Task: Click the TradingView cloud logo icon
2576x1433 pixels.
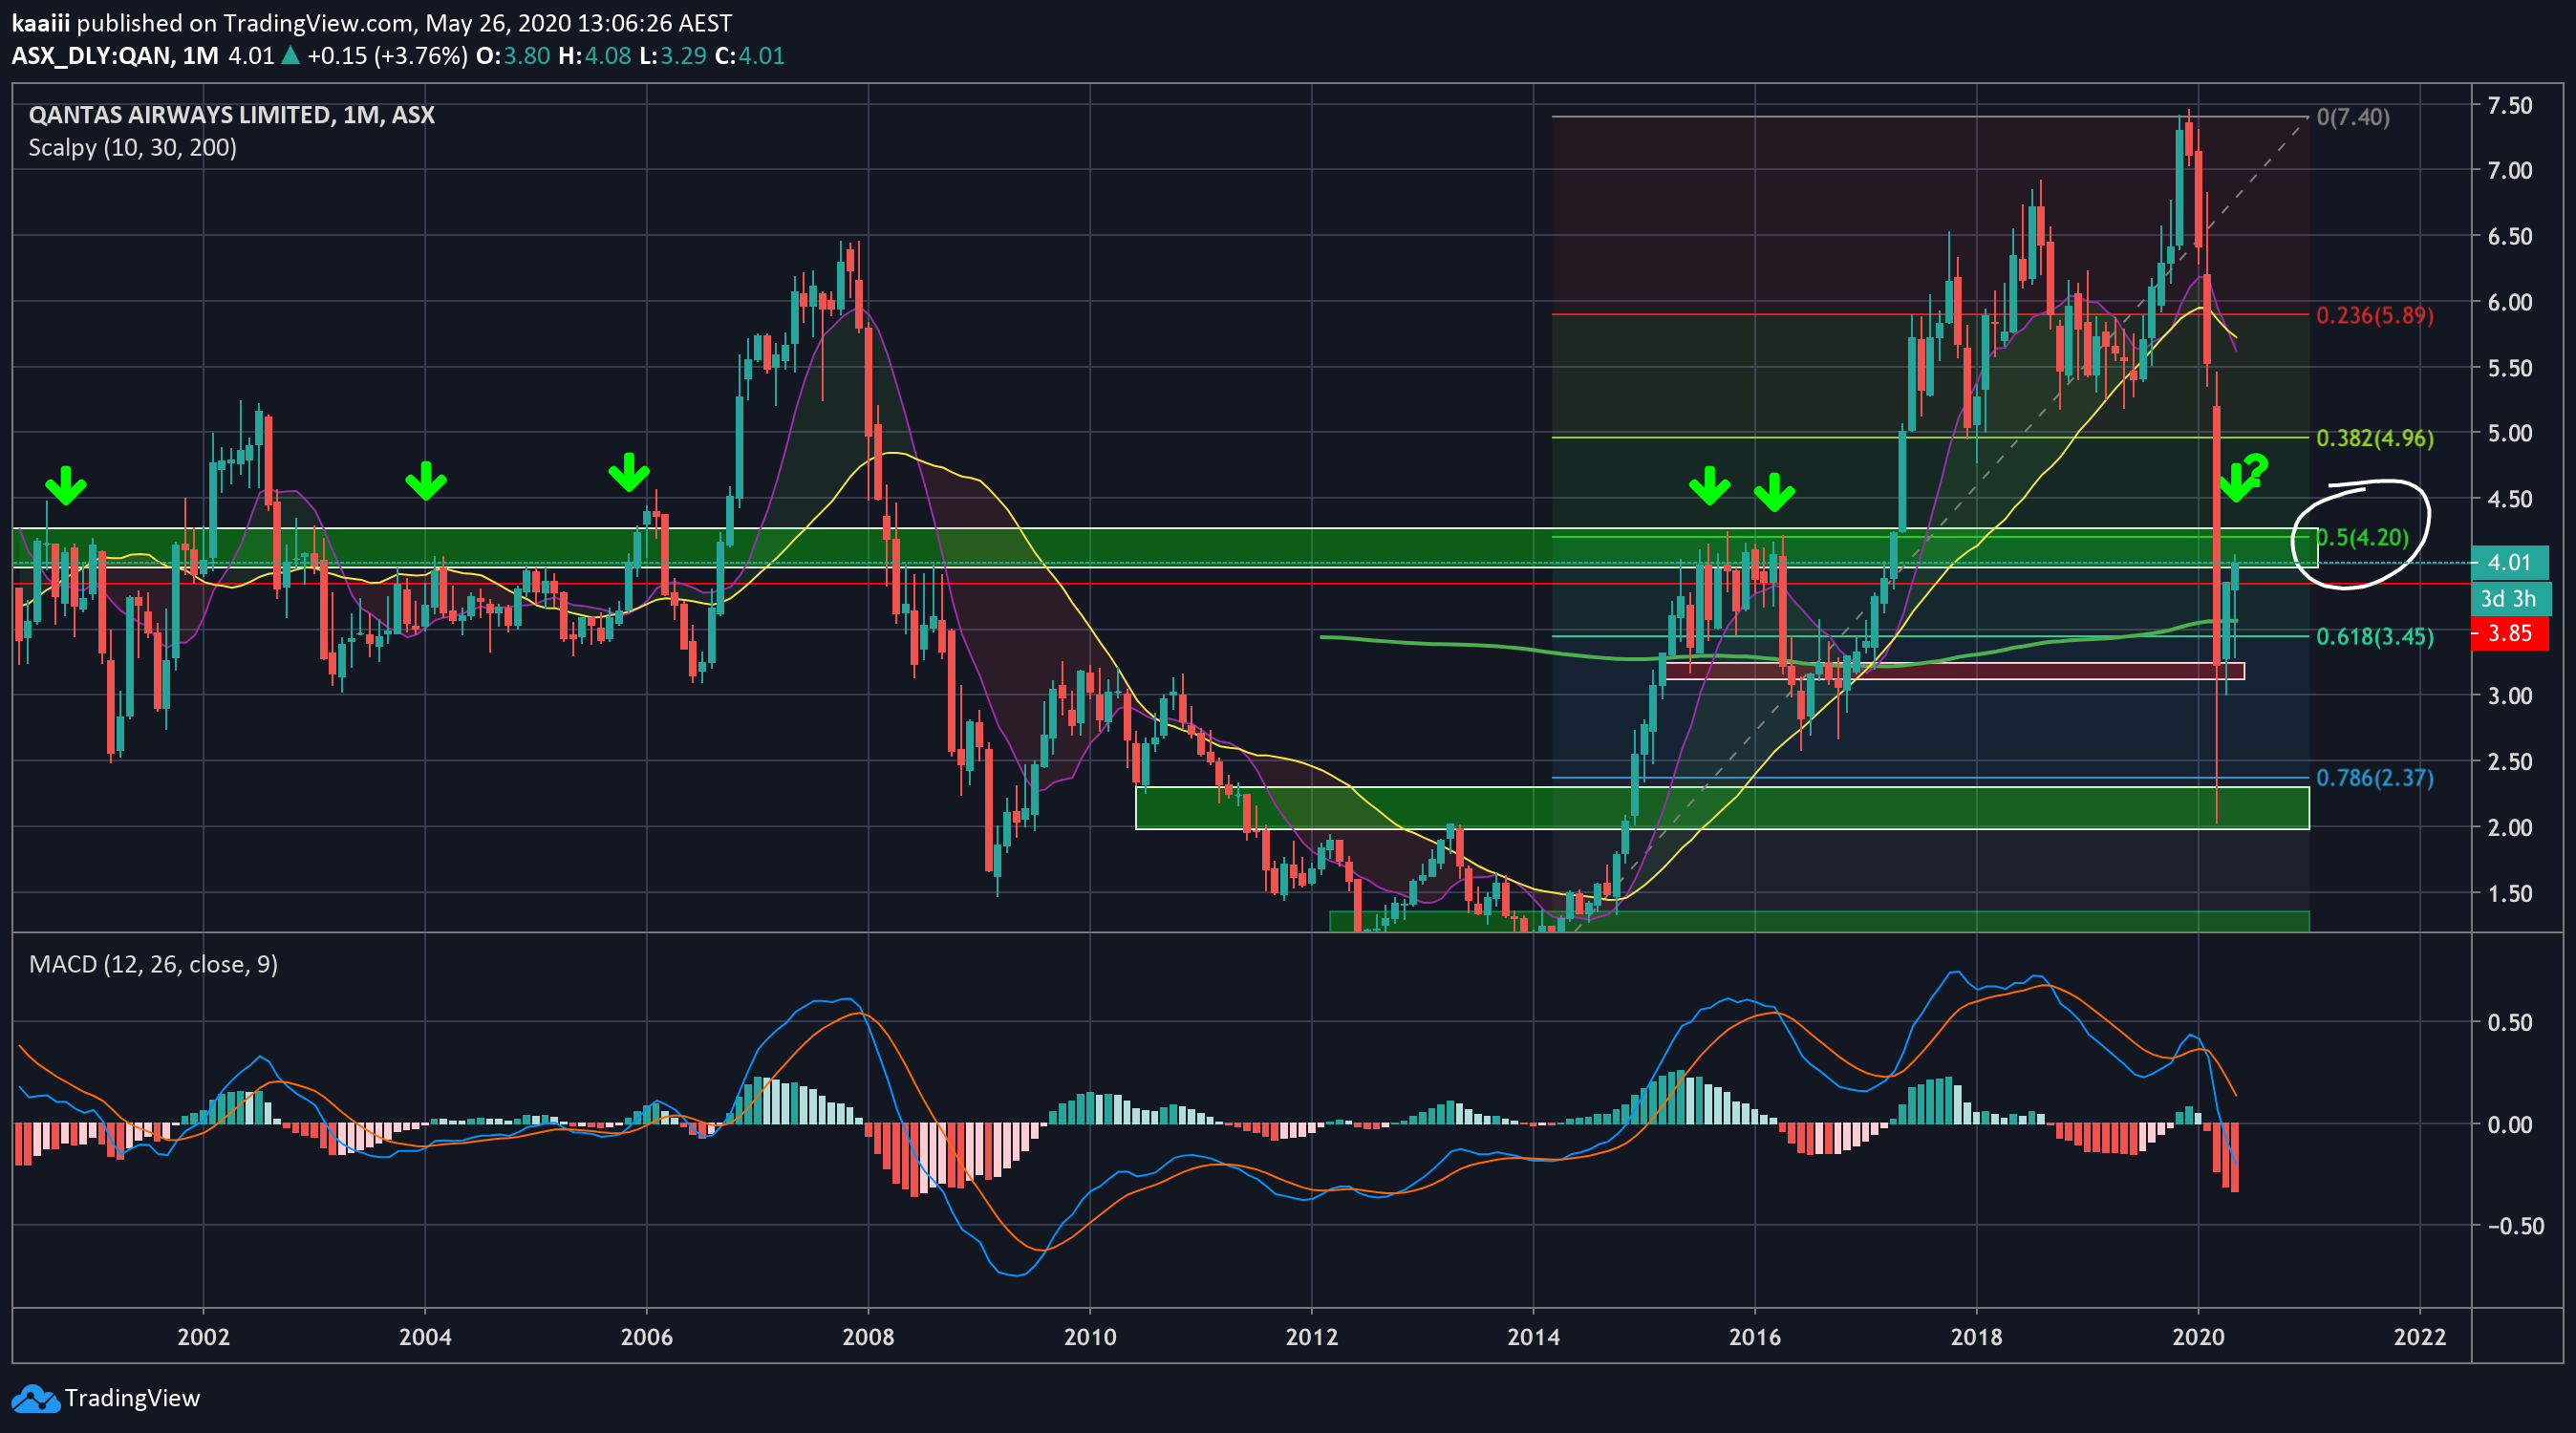Action: click(x=35, y=1398)
